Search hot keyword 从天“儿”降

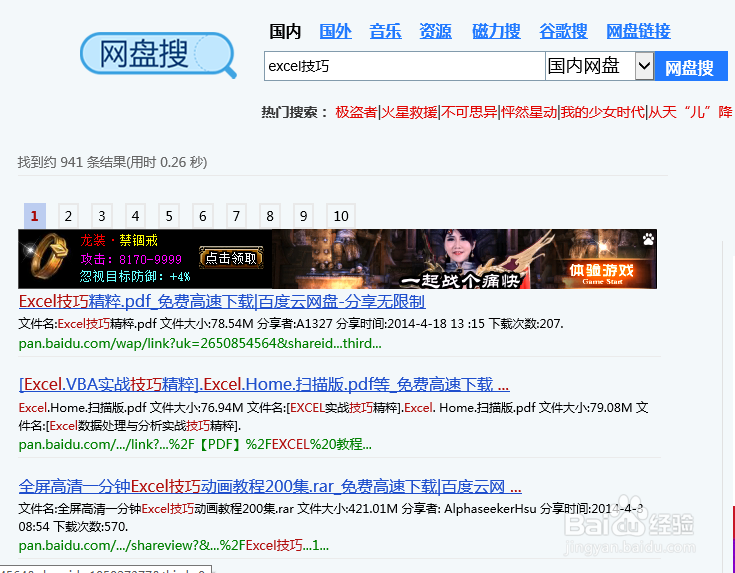pyautogui.click(x=690, y=112)
